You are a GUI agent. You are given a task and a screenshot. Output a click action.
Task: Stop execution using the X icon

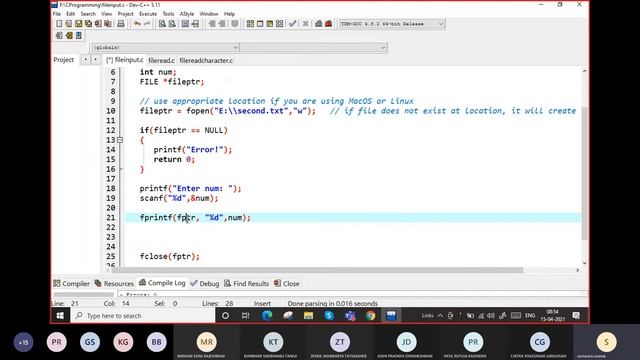pos(305,24)
